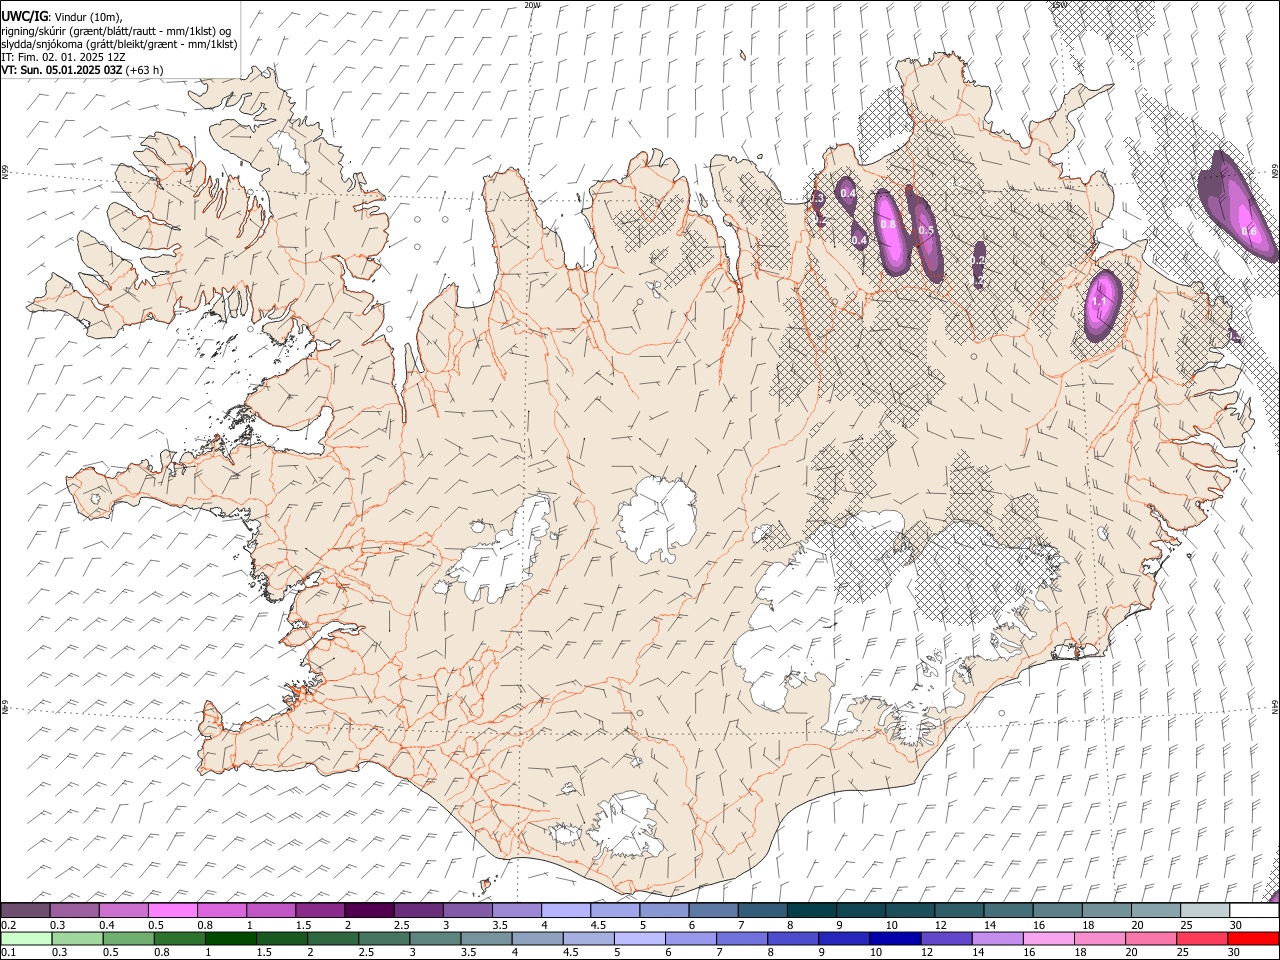Viewport: 1280px width, 960px height.
Task: Select the green-scale swatch labeled 4
Action: click(x=538, y=938)
